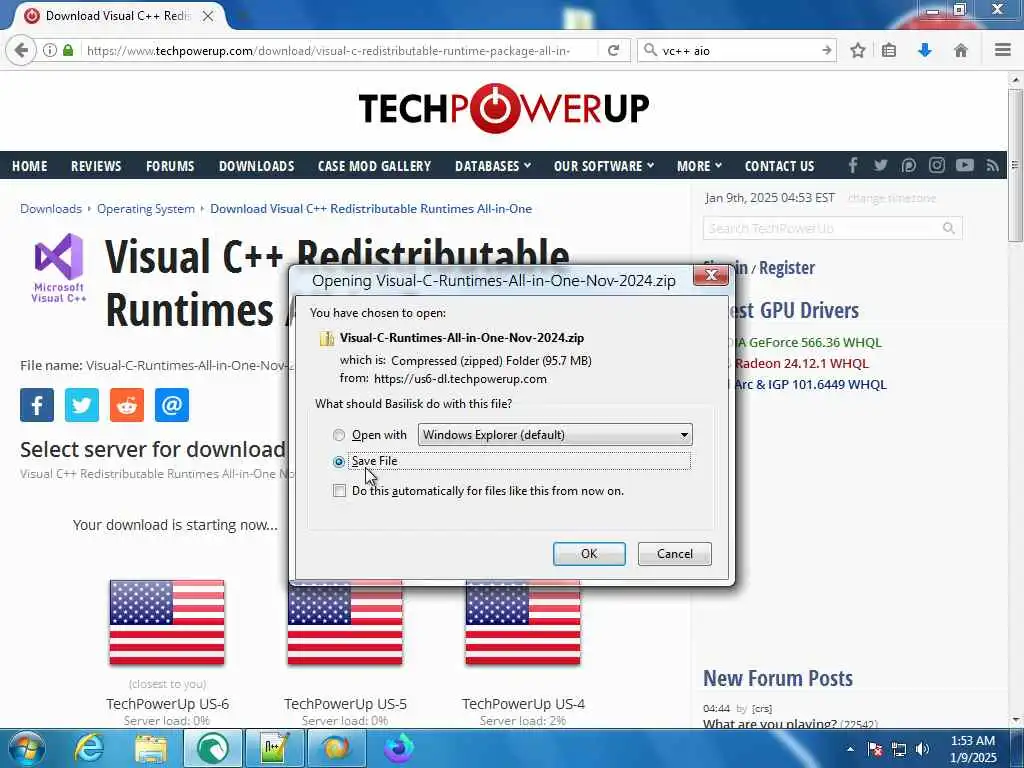
Task: Share page via blue Facebook button
Action: (x=37, y=405)
